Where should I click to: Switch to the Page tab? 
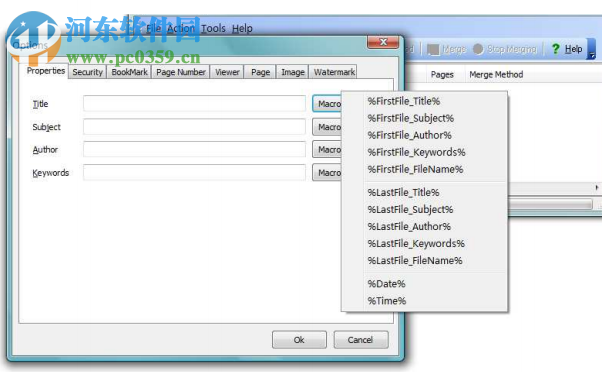coord(260,72)
